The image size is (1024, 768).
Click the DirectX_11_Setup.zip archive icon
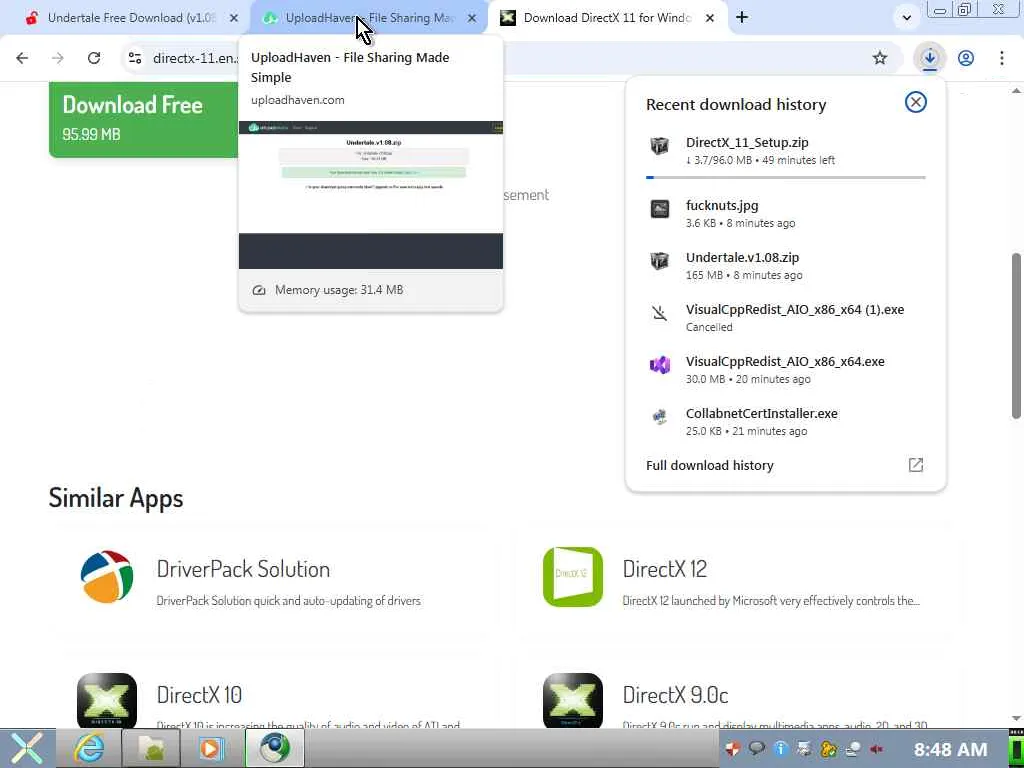[660, 146]
